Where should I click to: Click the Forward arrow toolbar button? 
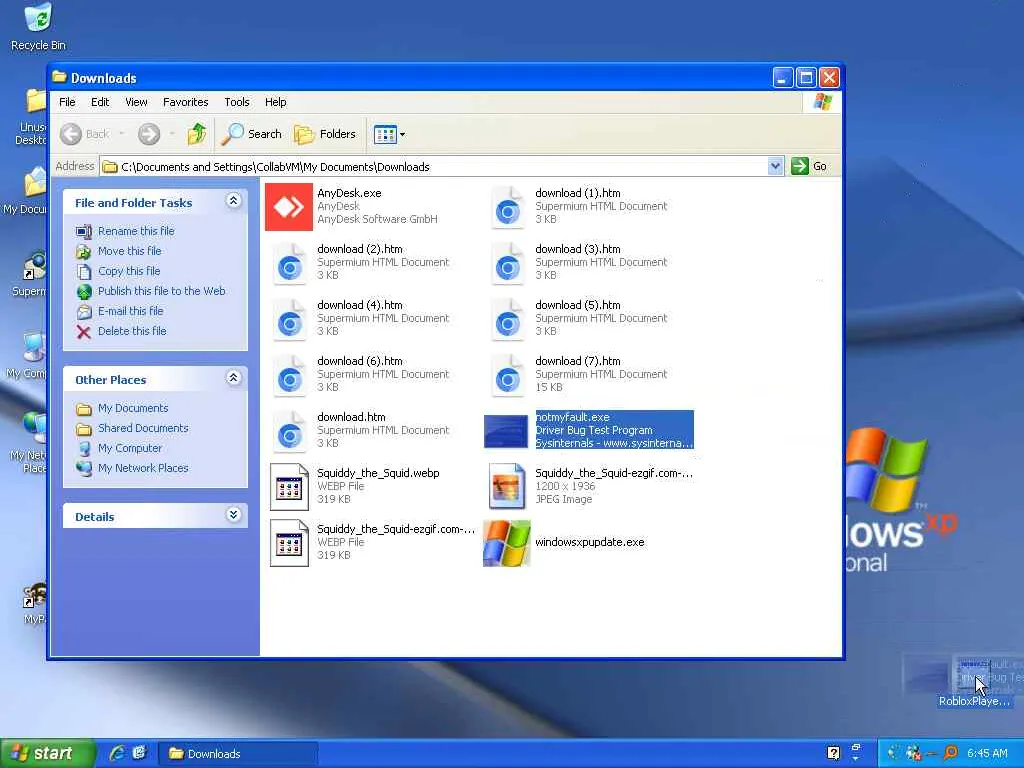coord(149,135)
